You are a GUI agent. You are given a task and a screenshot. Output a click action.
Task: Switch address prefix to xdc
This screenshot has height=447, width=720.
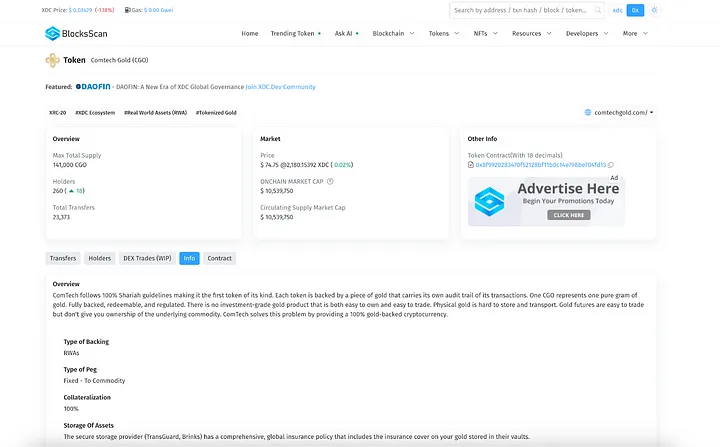[x=617, y=10]
